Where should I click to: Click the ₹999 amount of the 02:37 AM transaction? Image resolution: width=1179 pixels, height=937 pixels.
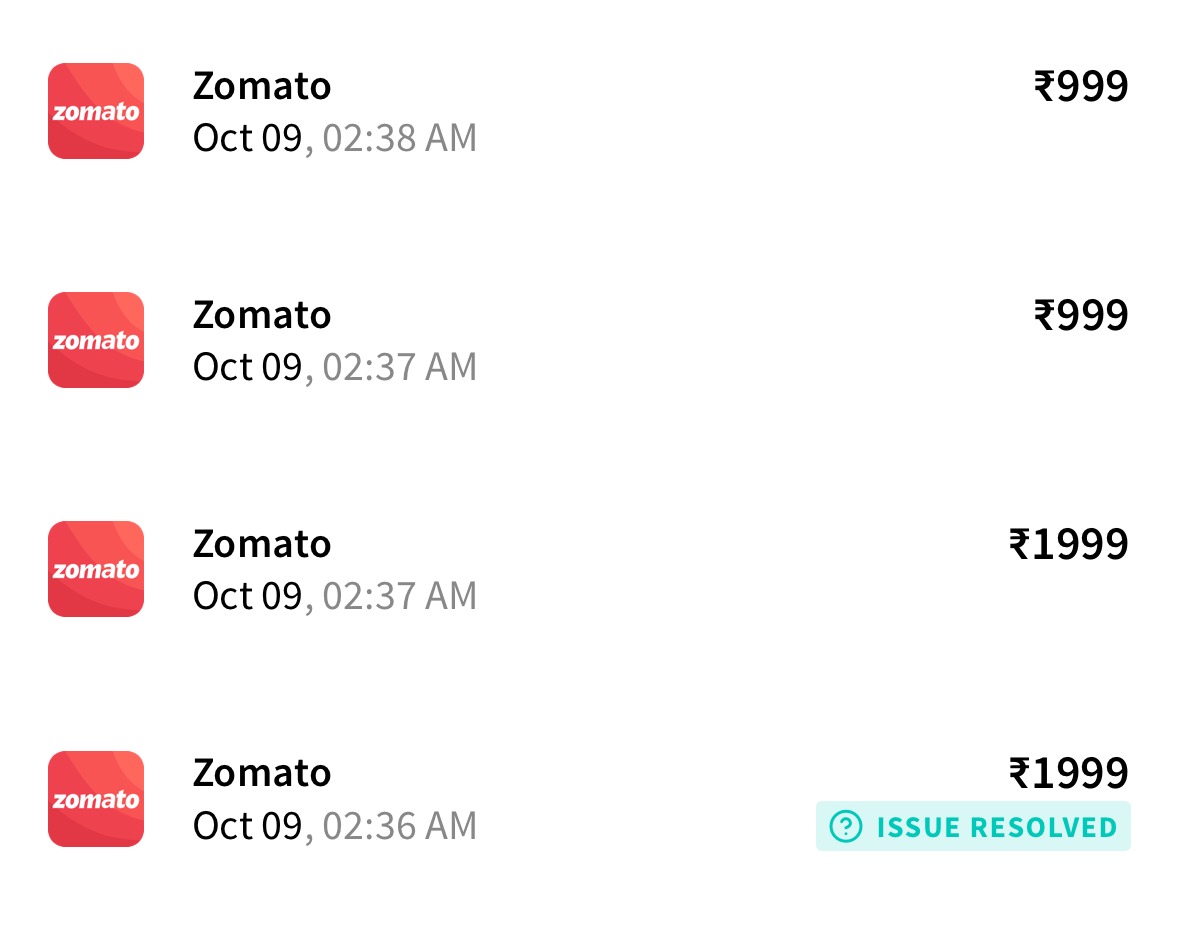coord(1081,315)
